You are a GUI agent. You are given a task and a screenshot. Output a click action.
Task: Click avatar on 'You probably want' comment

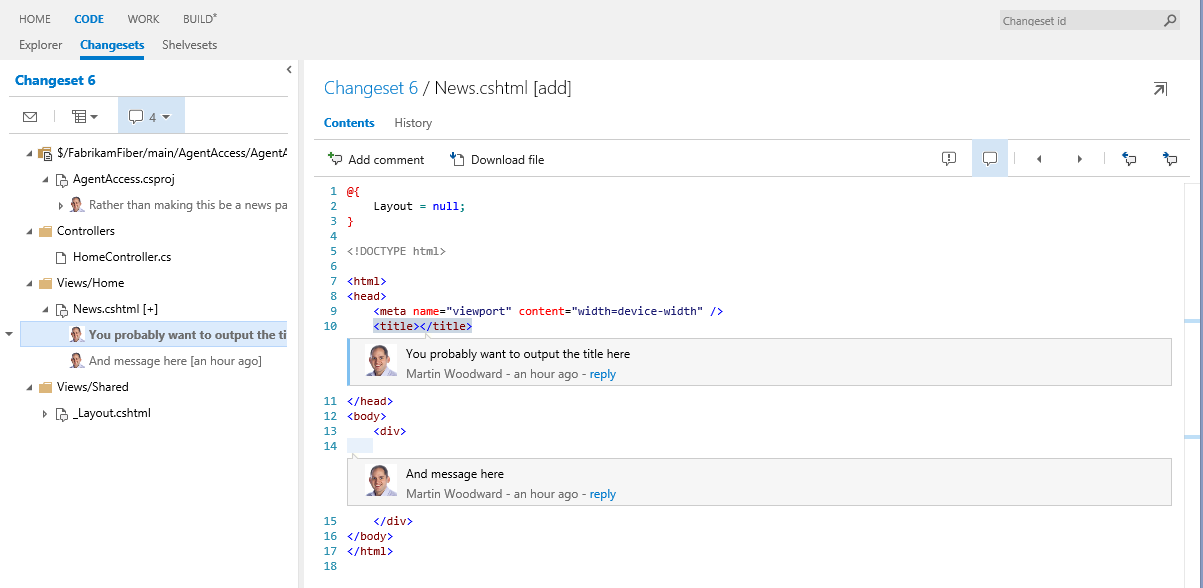coord(381,361)
